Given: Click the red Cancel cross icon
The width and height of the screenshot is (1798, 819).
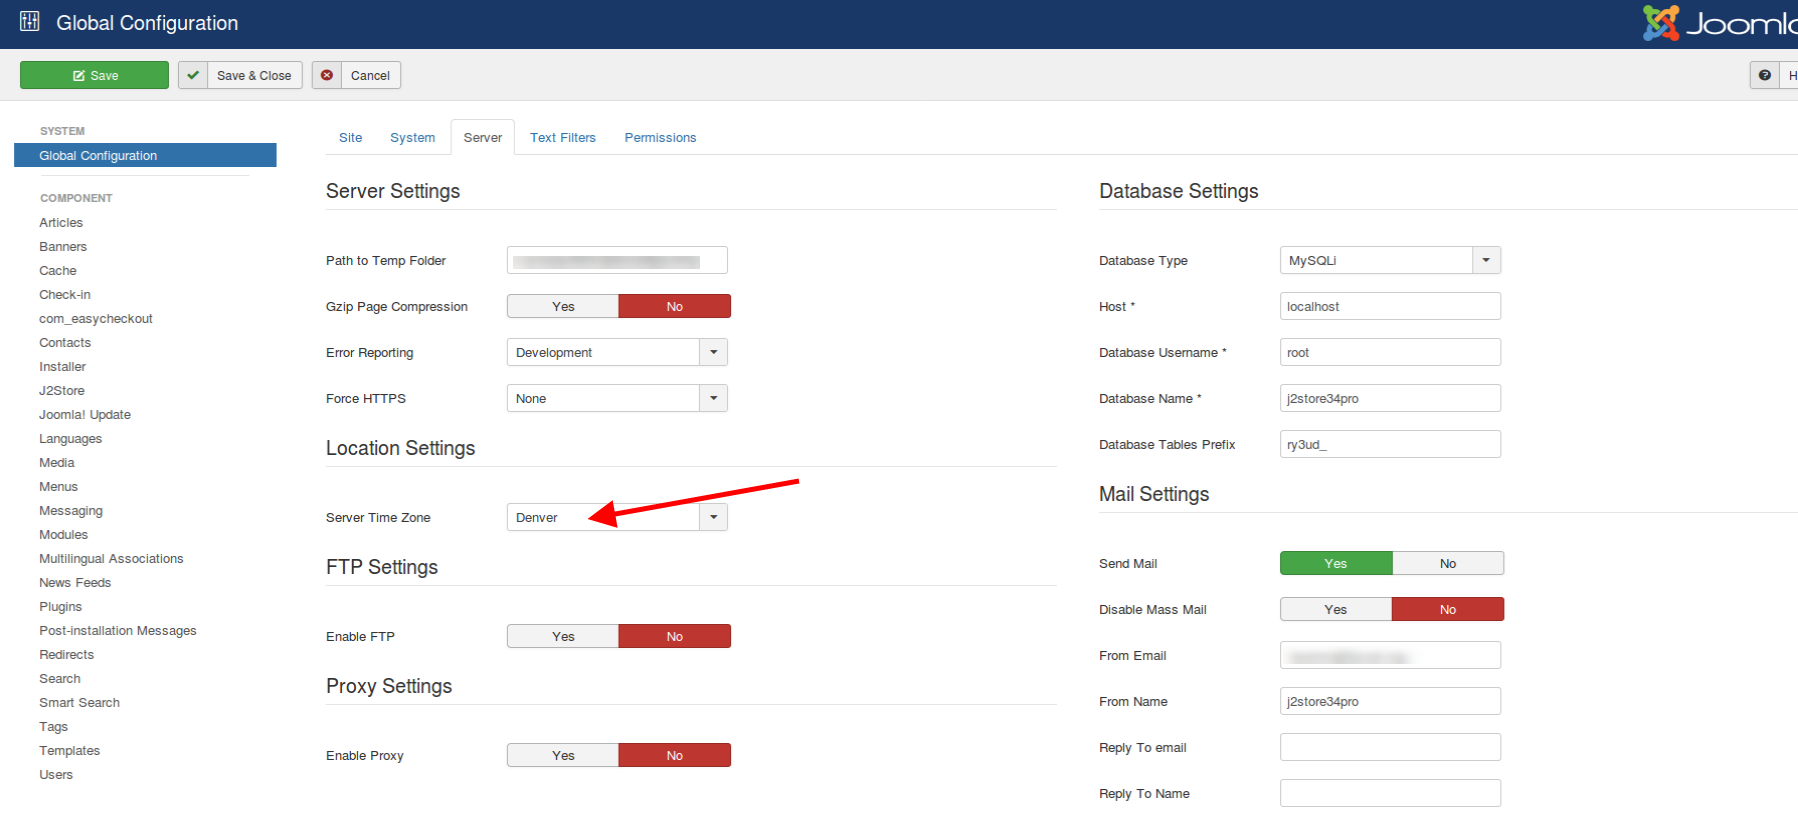Looking at the screenshot, I should coord(327,75).
